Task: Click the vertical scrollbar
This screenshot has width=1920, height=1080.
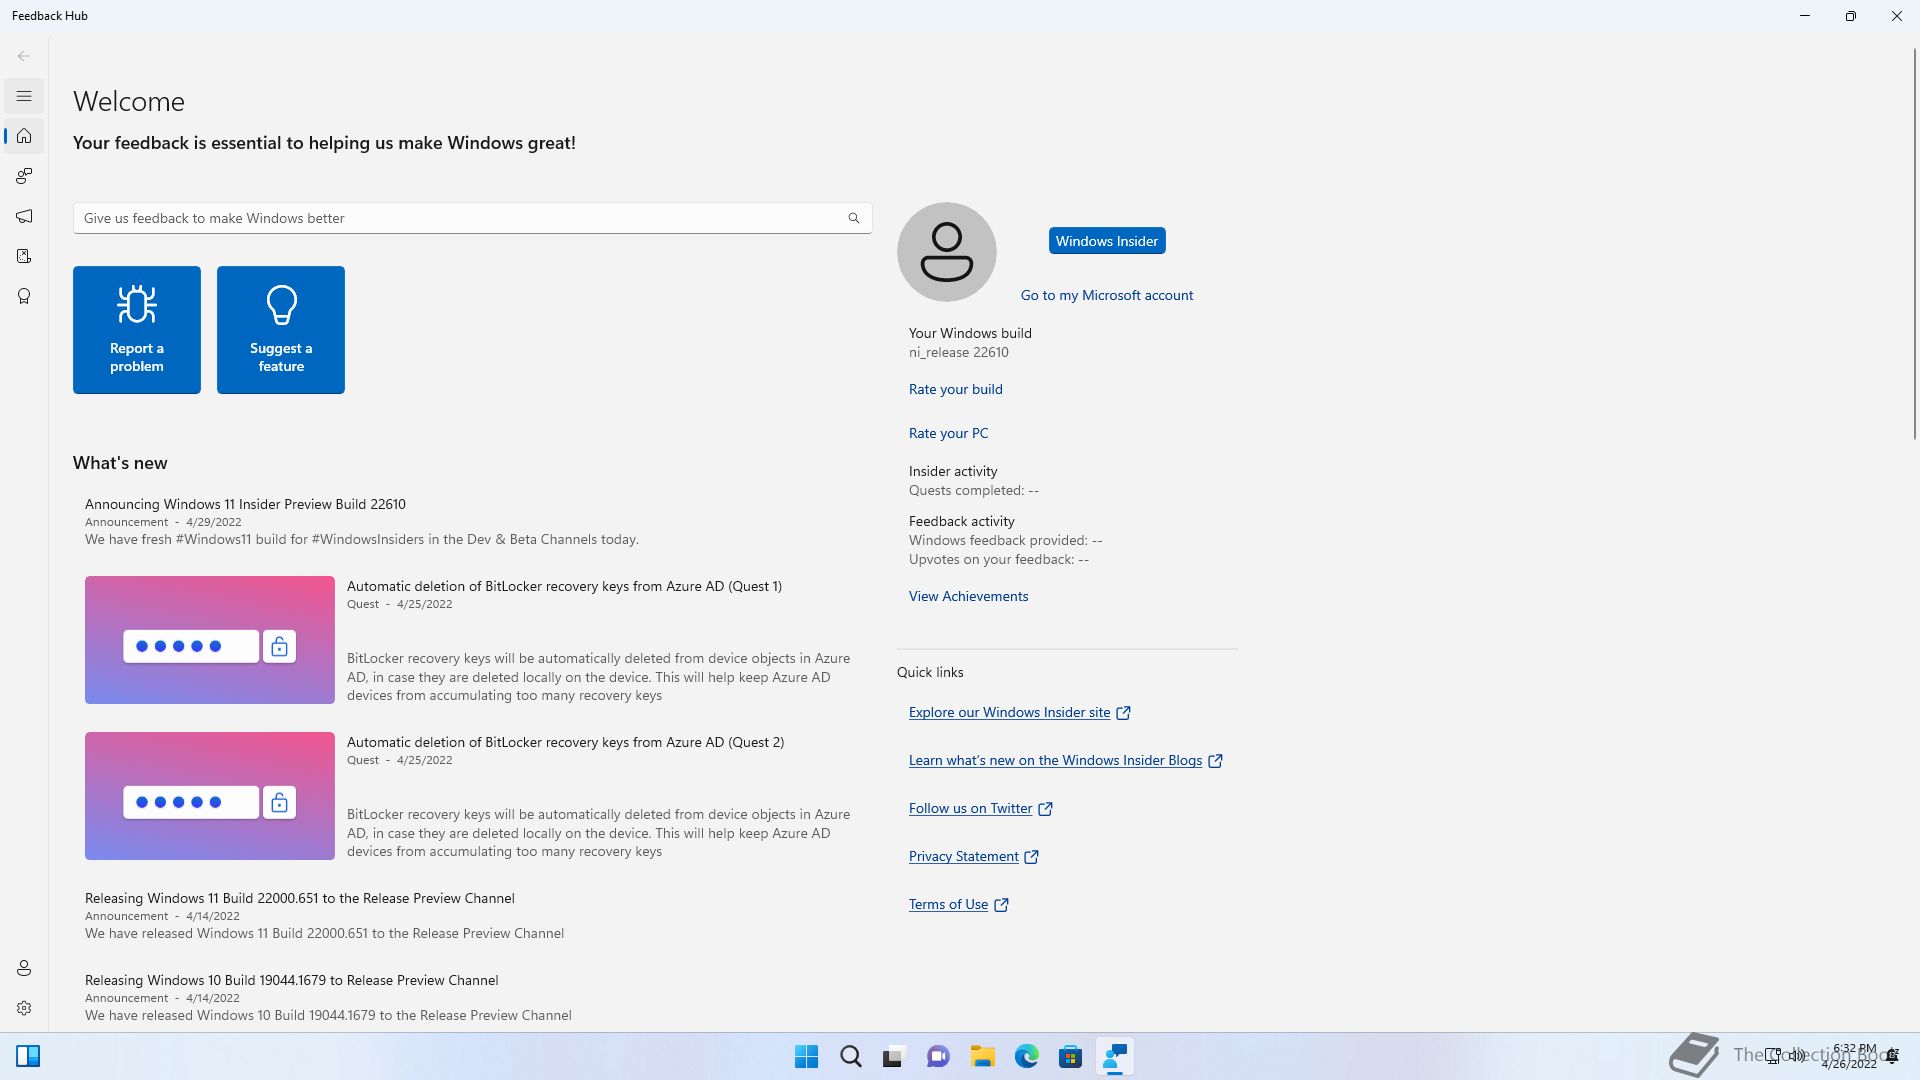Action: coord(1914,245)
